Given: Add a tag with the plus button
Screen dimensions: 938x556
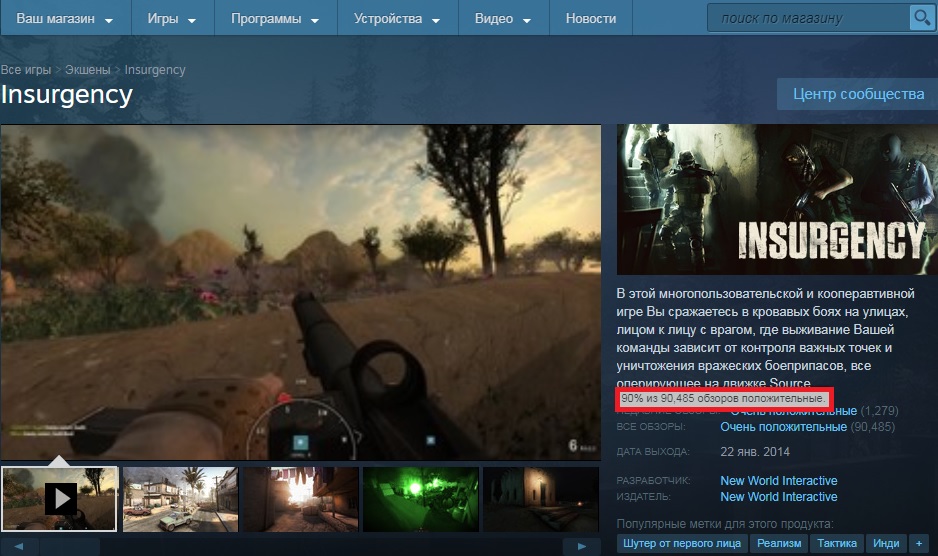Looking at the screenshot, I should pos(919,543).
